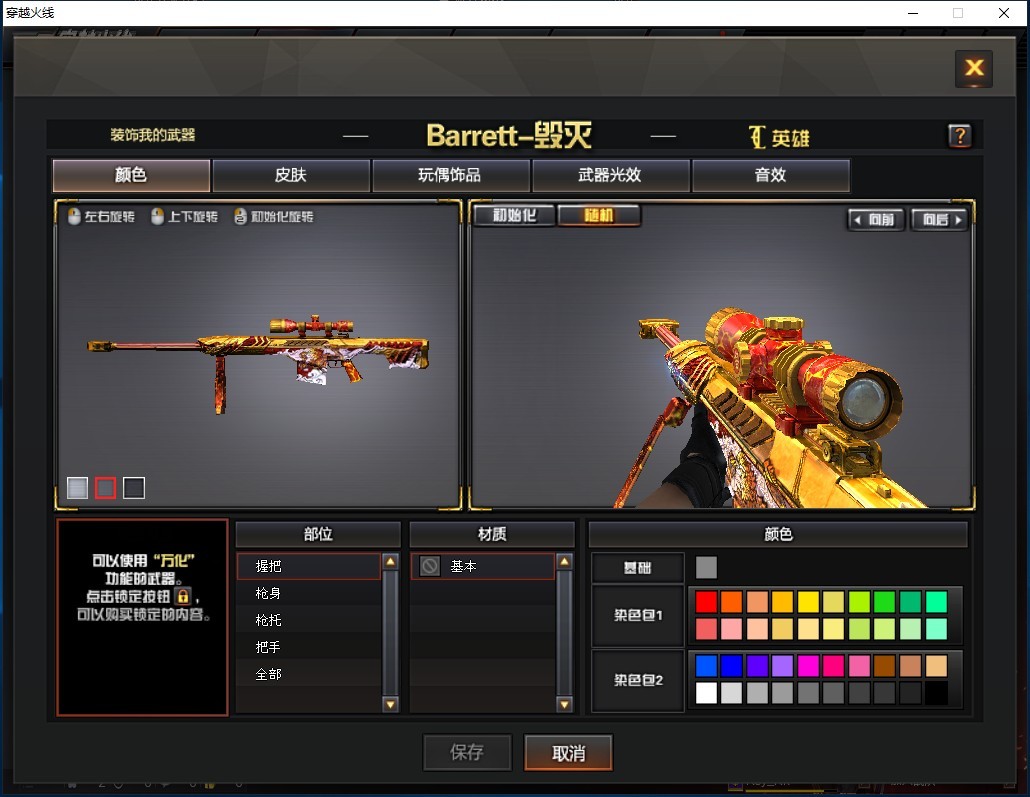This screenshot has height=797, width=1030.
Task: Step back with the 向前 button
Action: pos(876,219)
